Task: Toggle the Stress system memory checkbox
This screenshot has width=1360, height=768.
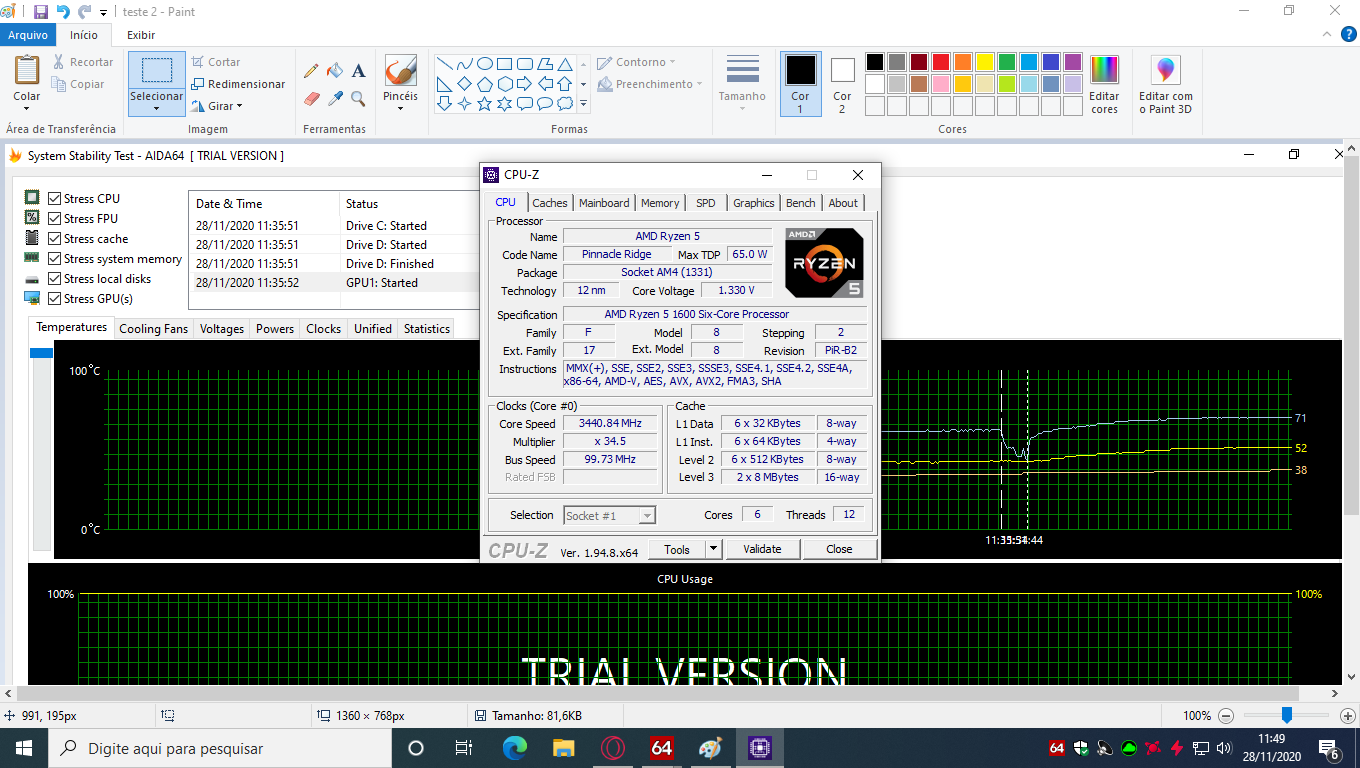Action: coord(55,258)
